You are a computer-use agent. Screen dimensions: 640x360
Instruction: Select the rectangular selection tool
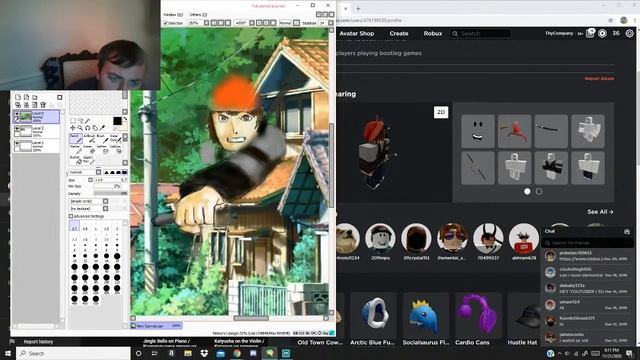[73, 121]
